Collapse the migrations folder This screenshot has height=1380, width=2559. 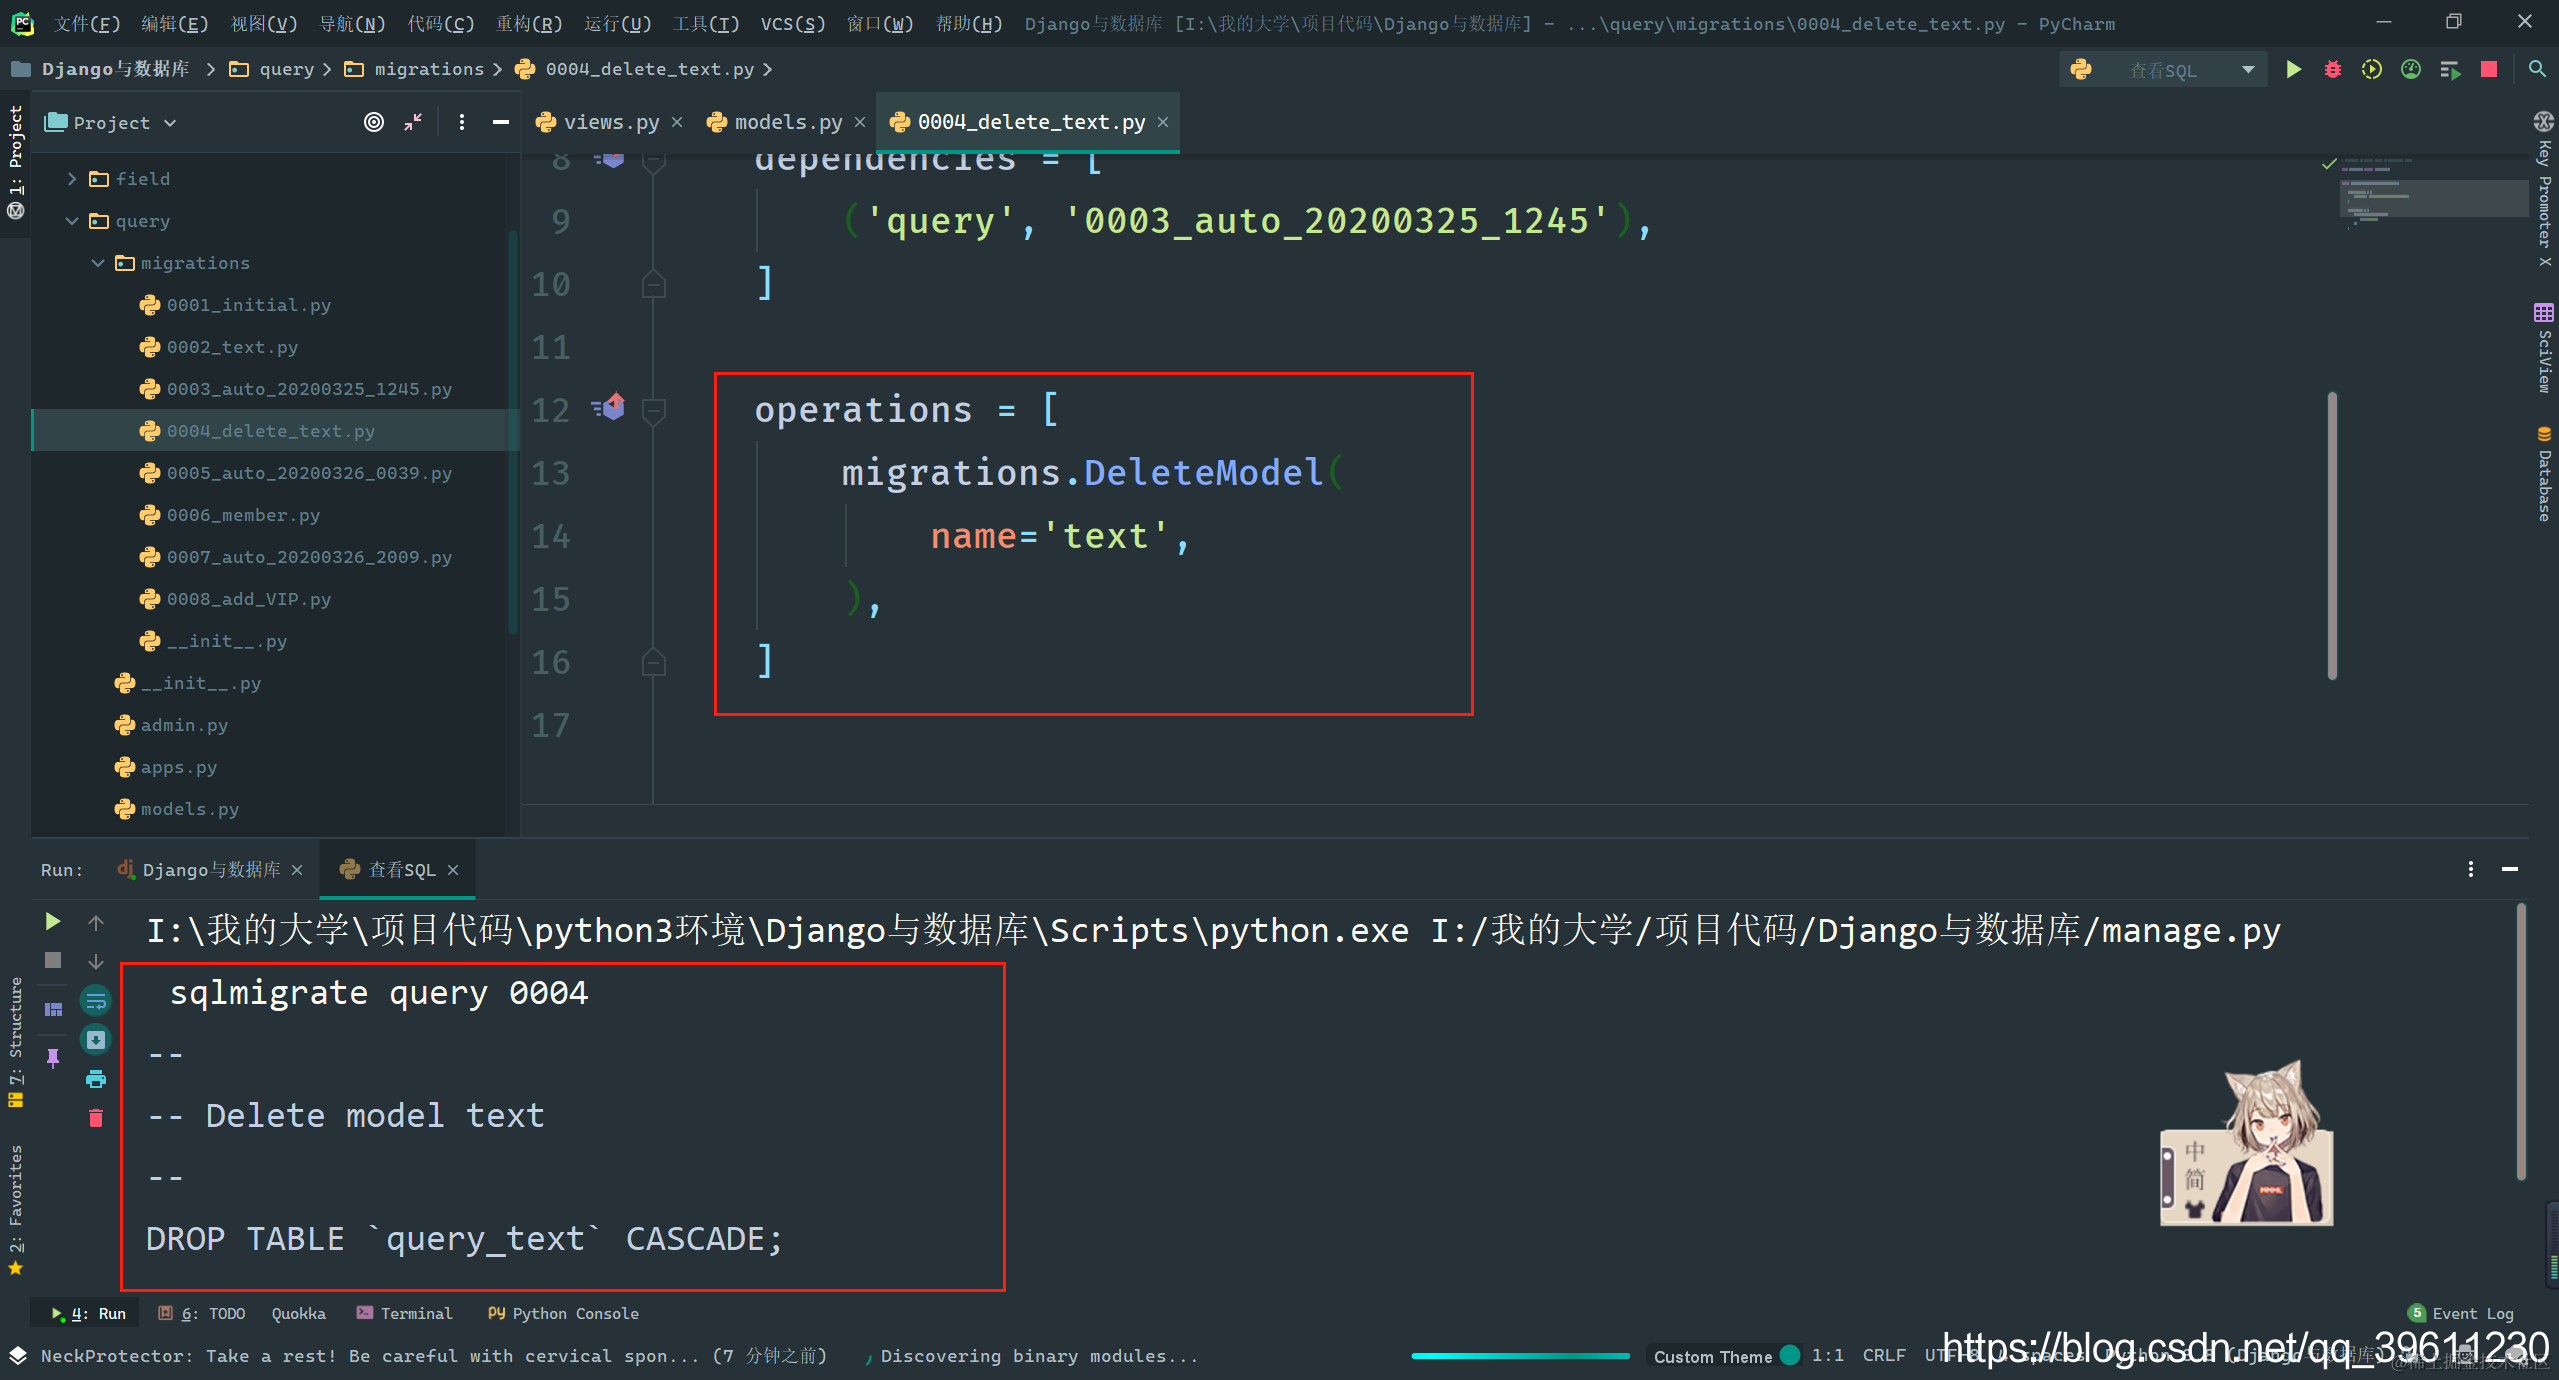pyautogui.click(x=98, y=263)
